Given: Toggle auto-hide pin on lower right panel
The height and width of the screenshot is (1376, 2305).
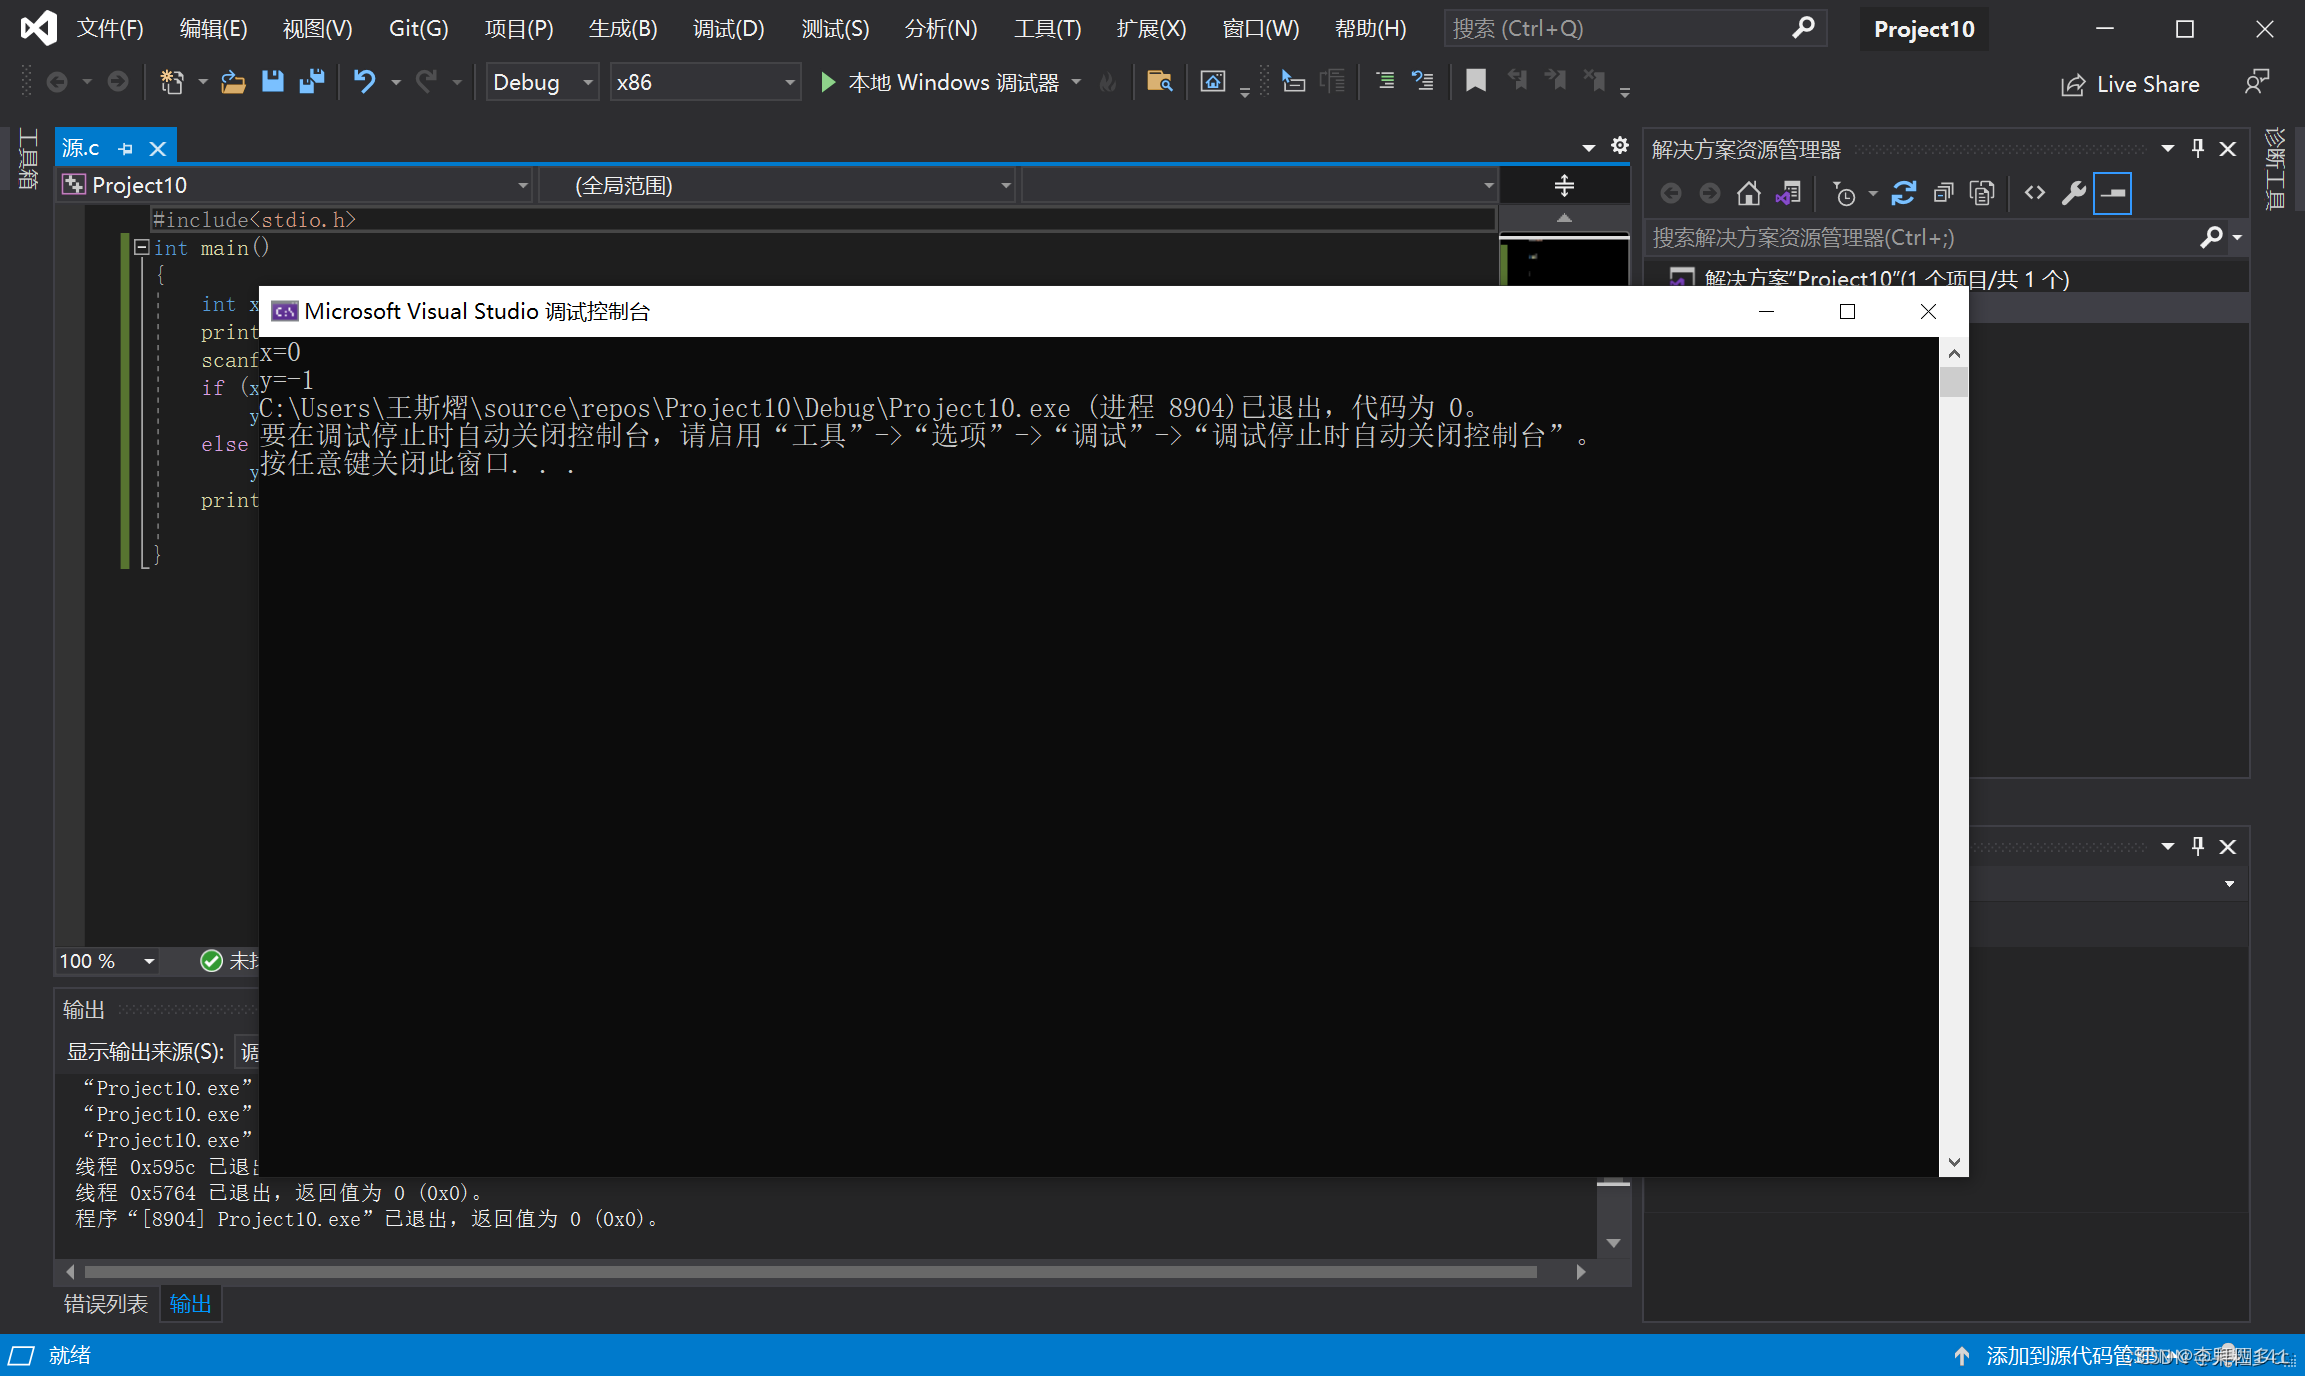Looking at the screenshot, I should [2198, 846].
